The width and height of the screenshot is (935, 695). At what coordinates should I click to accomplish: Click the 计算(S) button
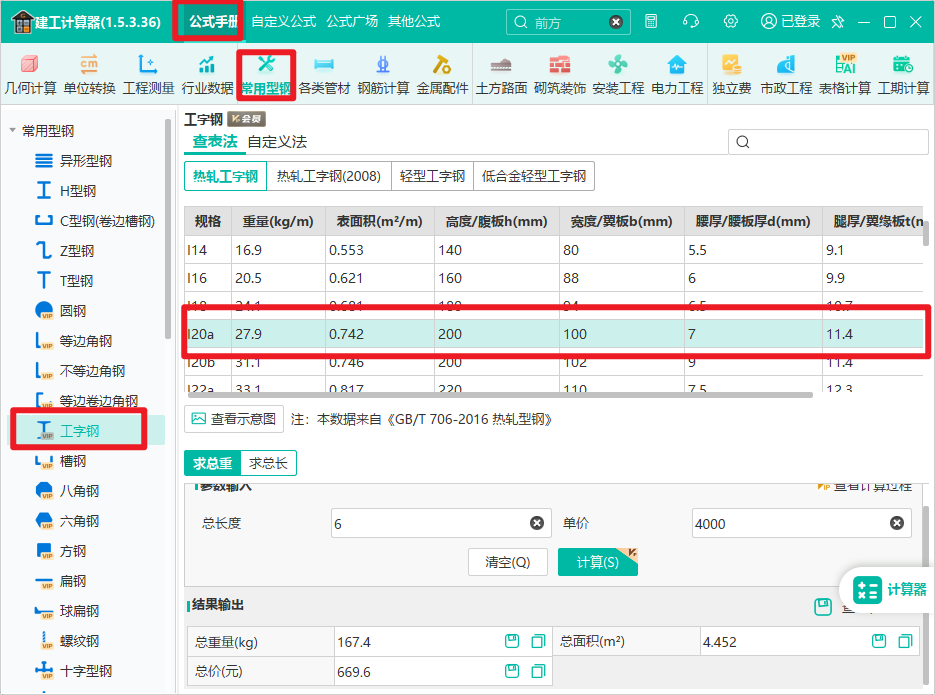click(x=597, y=562)
